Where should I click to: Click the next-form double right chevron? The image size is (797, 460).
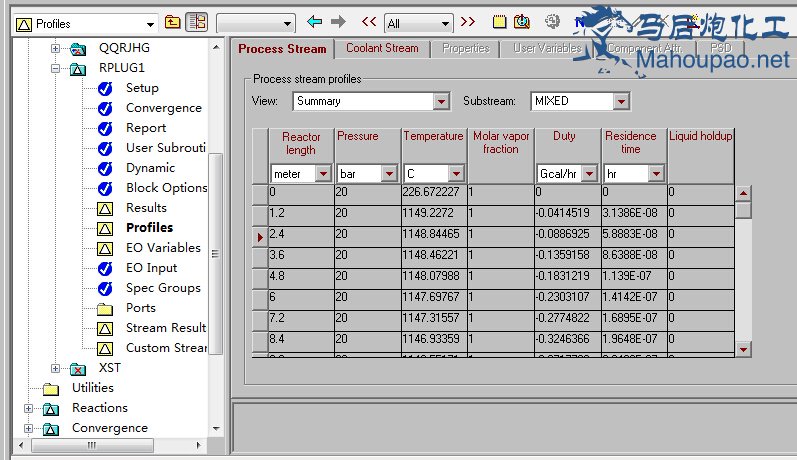click(468, 22)
